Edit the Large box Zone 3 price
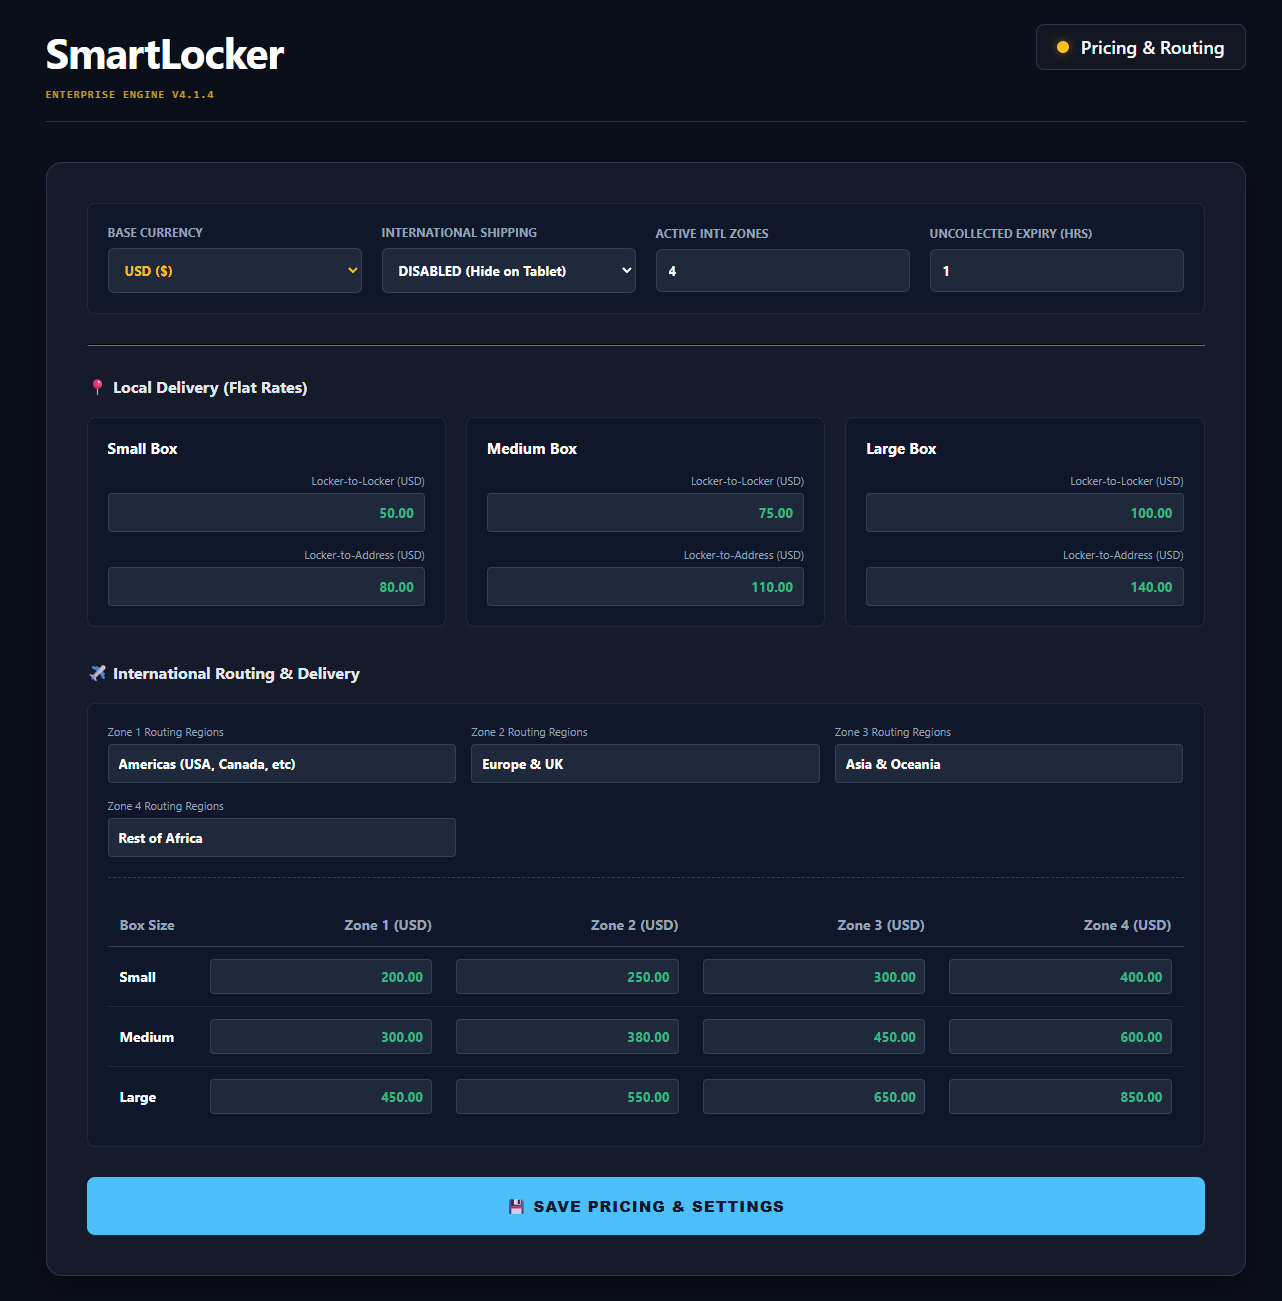The image size is (1282, 1301). pos(813,1097)
